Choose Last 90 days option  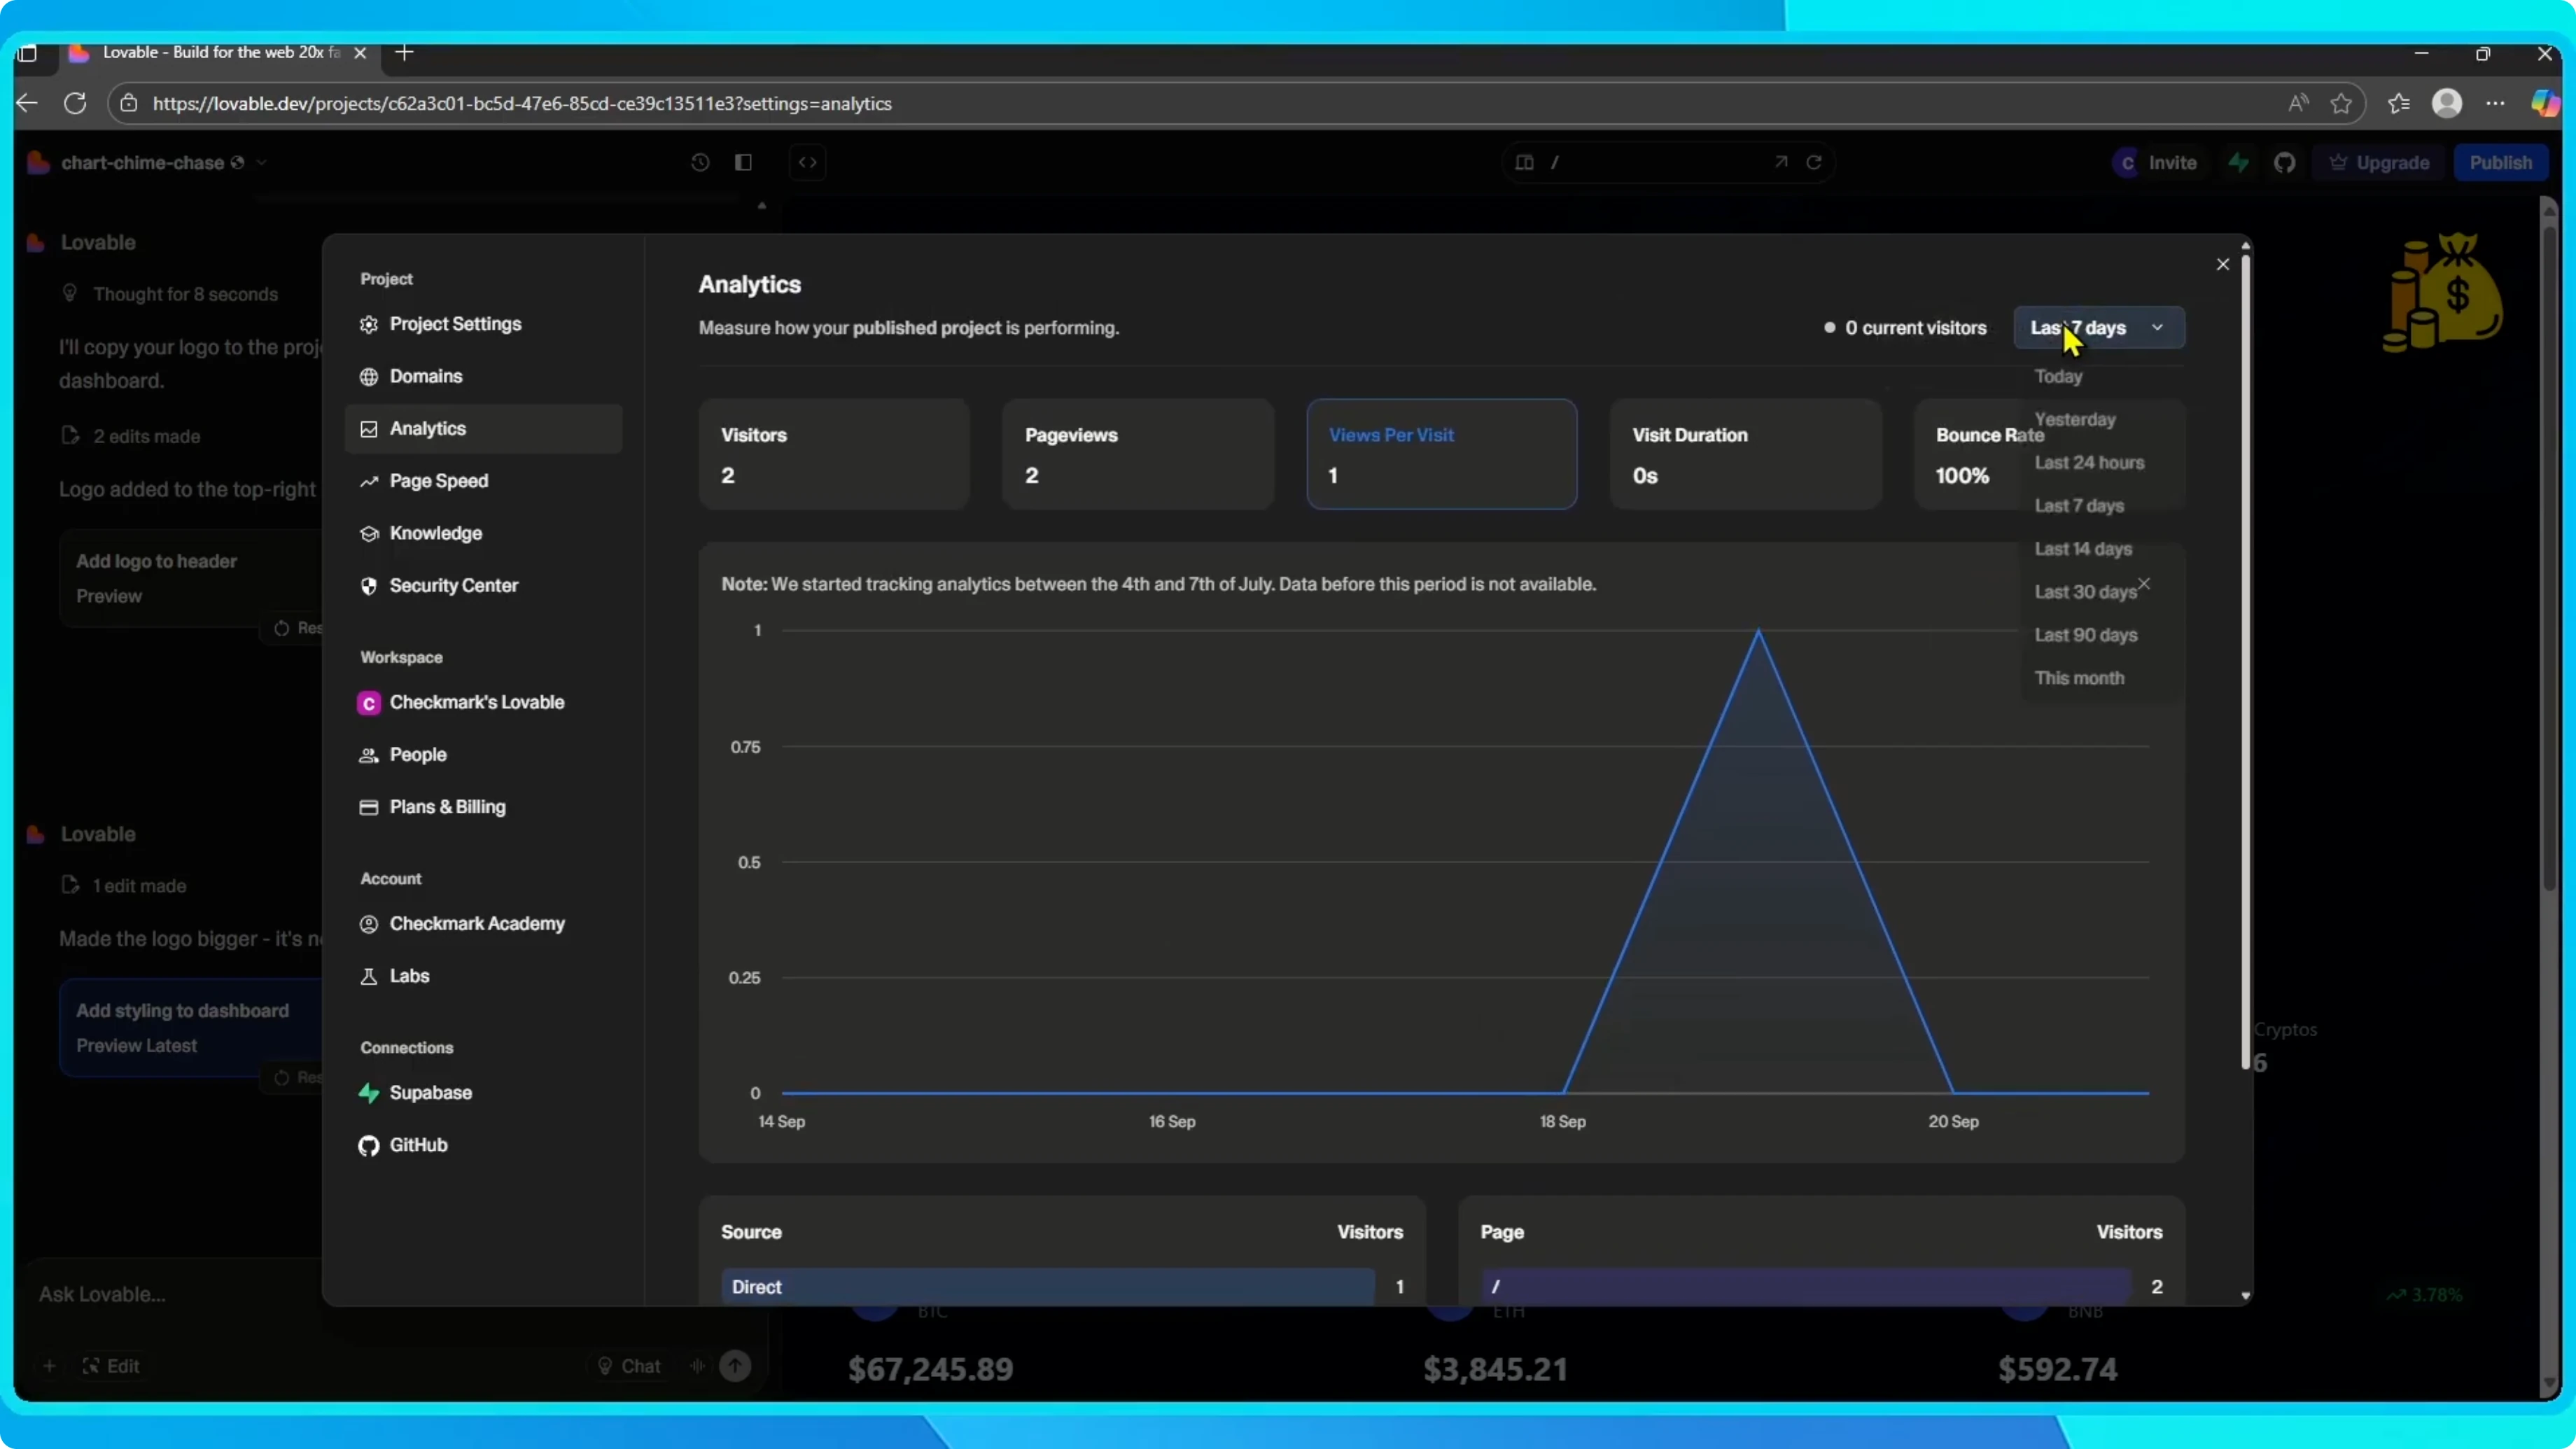tap(2086, 635)
